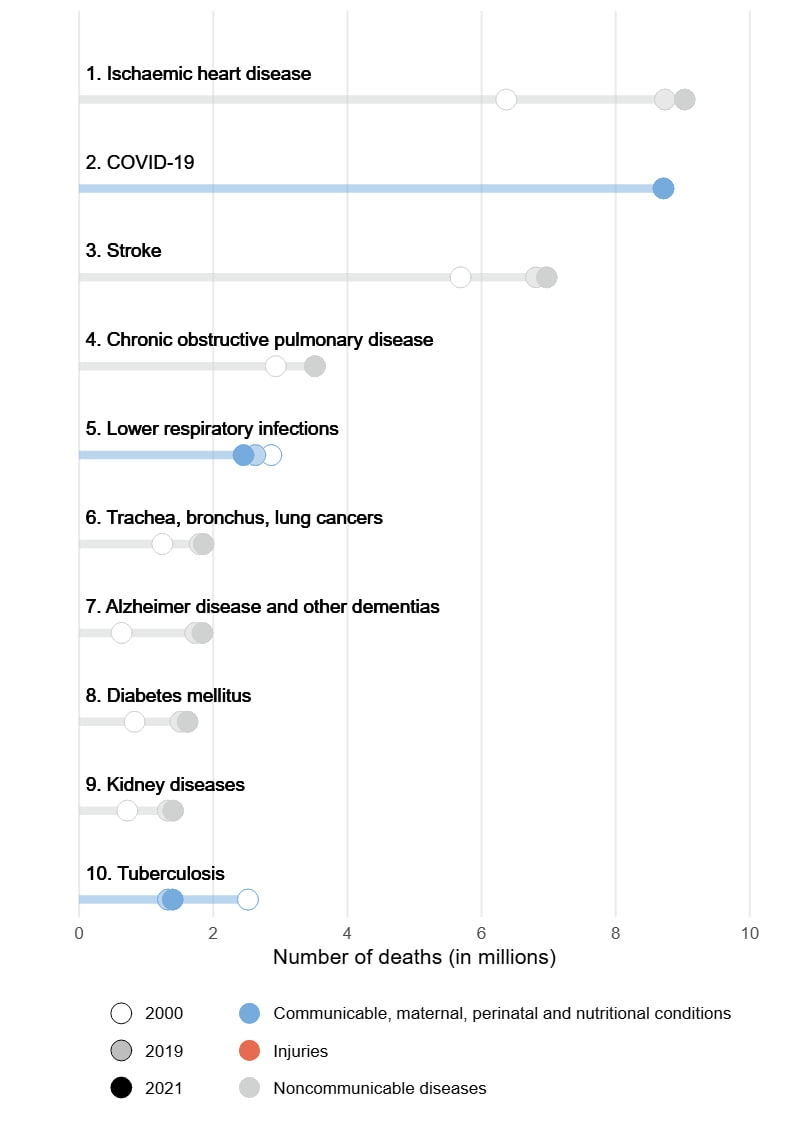Click the COVID-19 blue data point
794x1122 pixels.
[x=663, y=188]
